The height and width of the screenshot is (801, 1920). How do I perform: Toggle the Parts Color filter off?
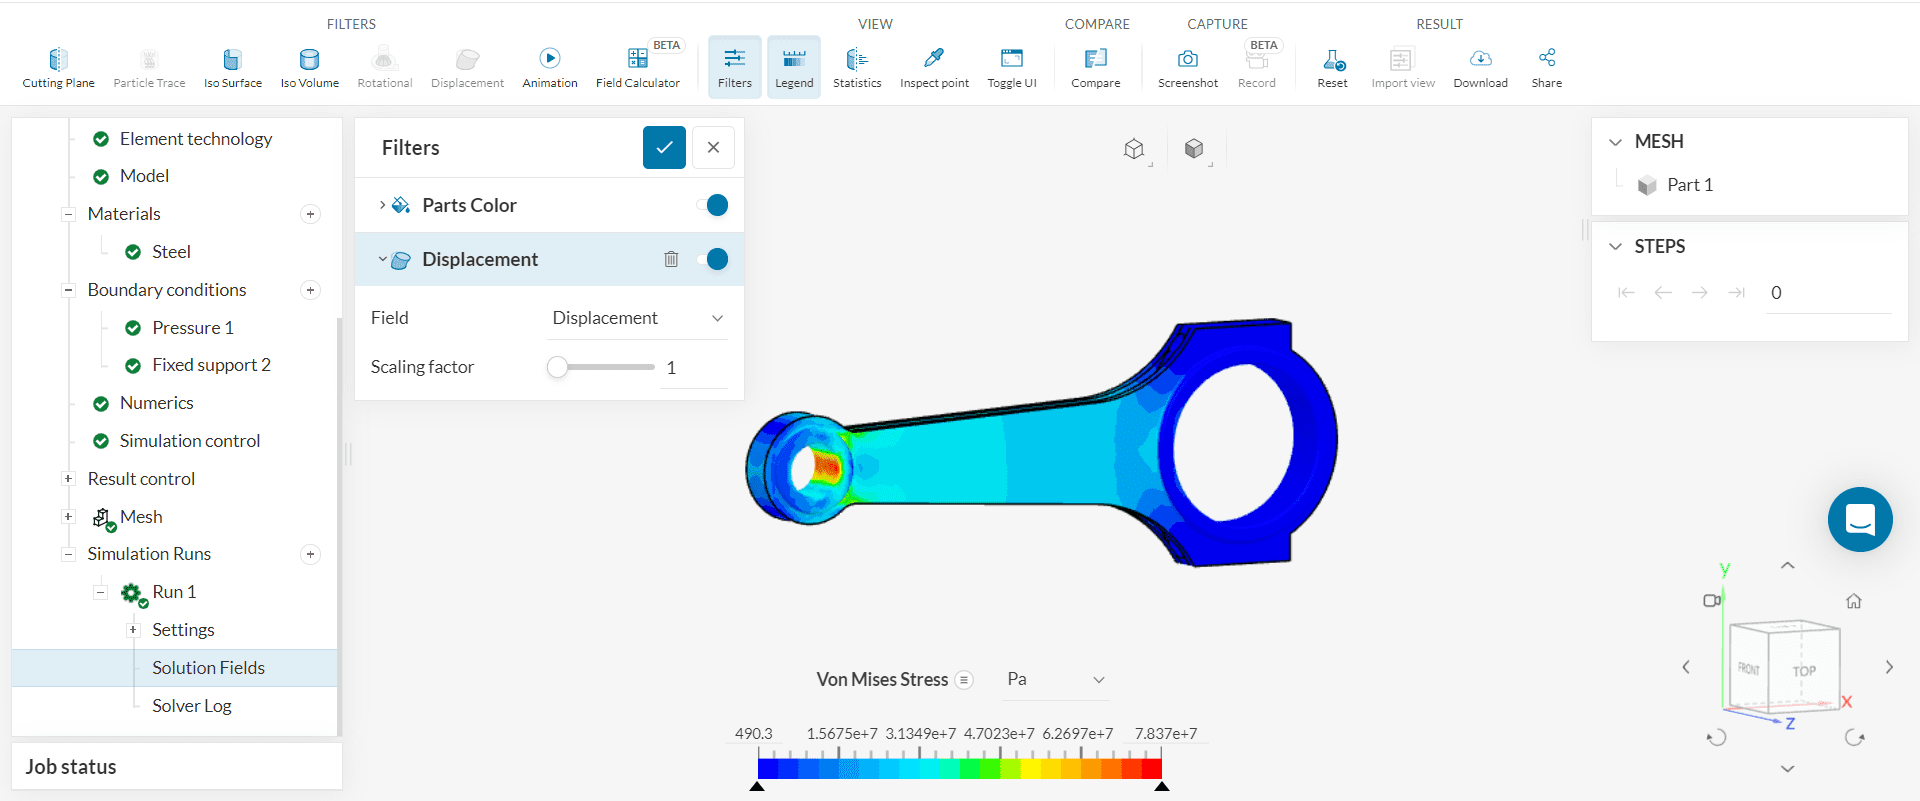tap(715, 205)
